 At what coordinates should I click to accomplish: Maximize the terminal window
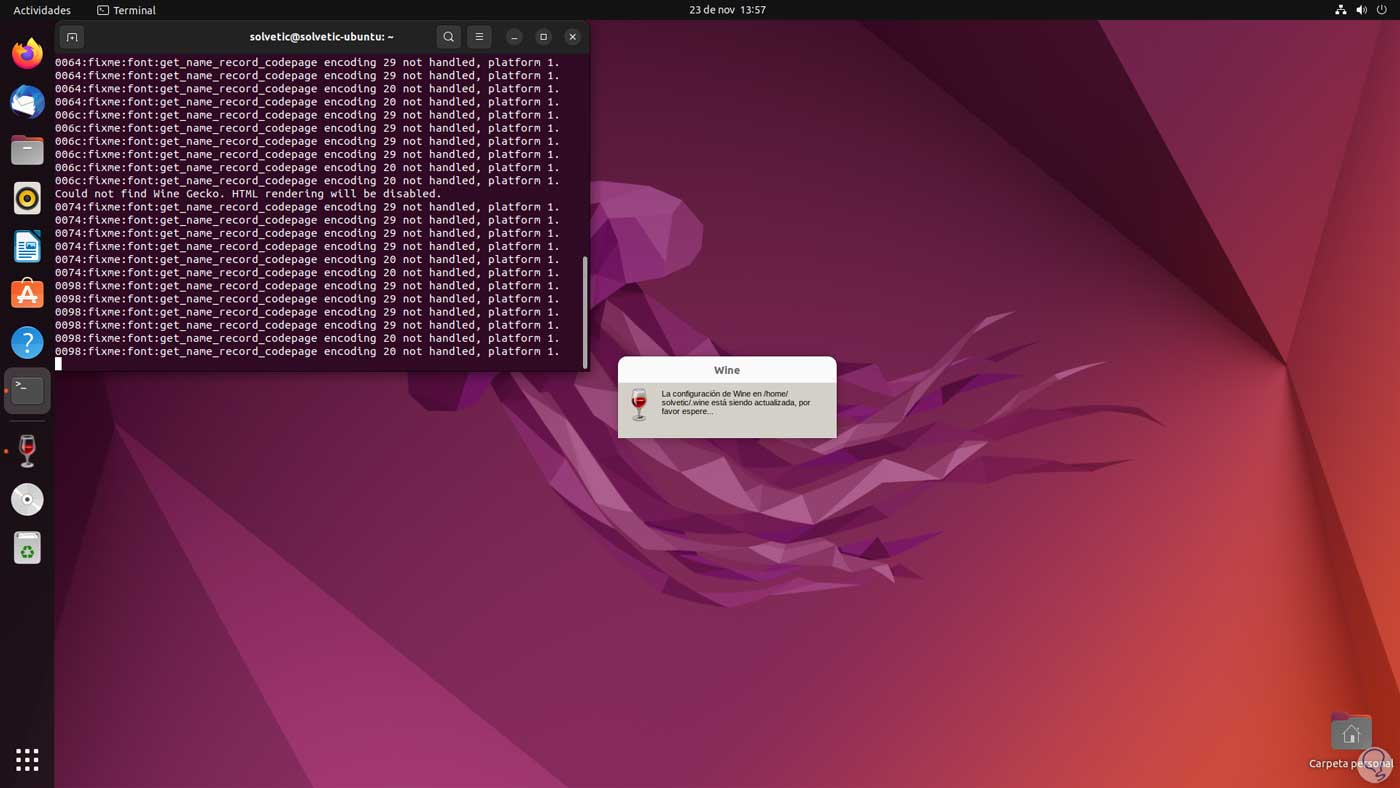click(x=543, y=37)
